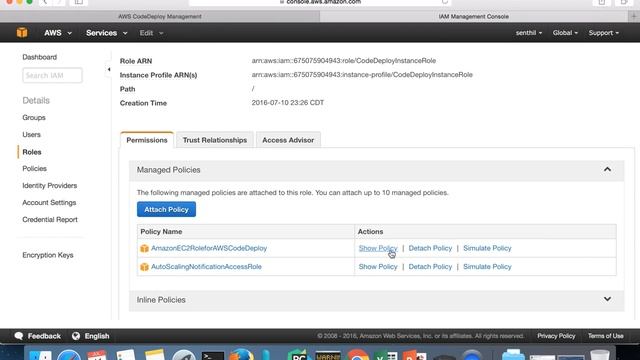This screenshot has height=360, width=640.
Task: Click the Attach Policy button
Action: [x=166, y=209]
